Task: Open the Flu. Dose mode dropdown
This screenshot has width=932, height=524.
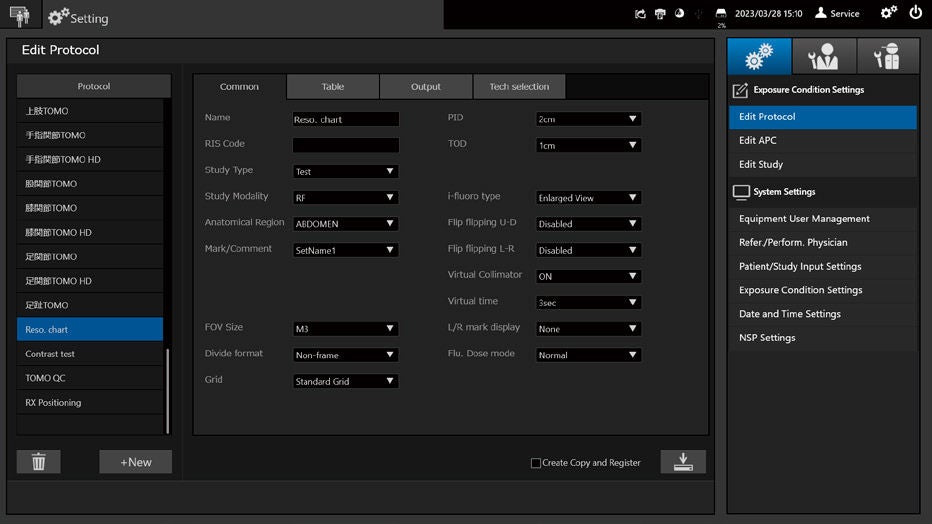Action: 588,355
